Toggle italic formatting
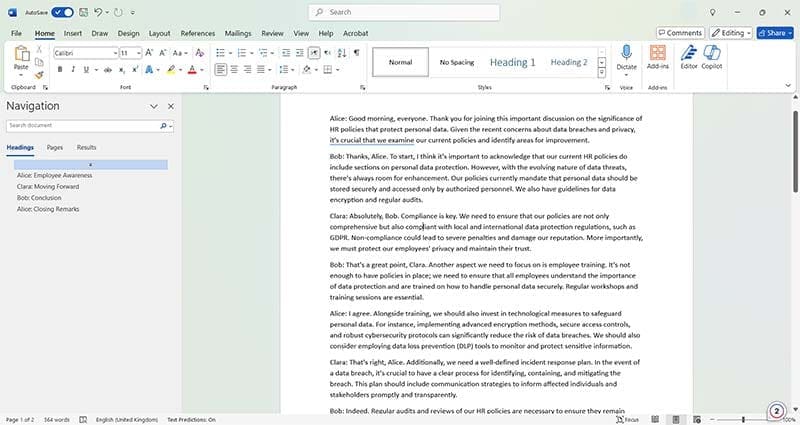This screenshot has height=425, width=800. pos(73,69)
